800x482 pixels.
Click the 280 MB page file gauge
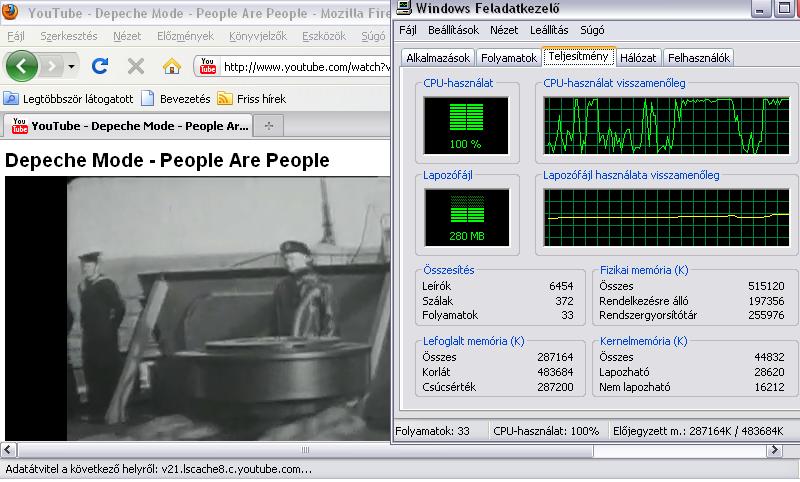tap(466, 218)
